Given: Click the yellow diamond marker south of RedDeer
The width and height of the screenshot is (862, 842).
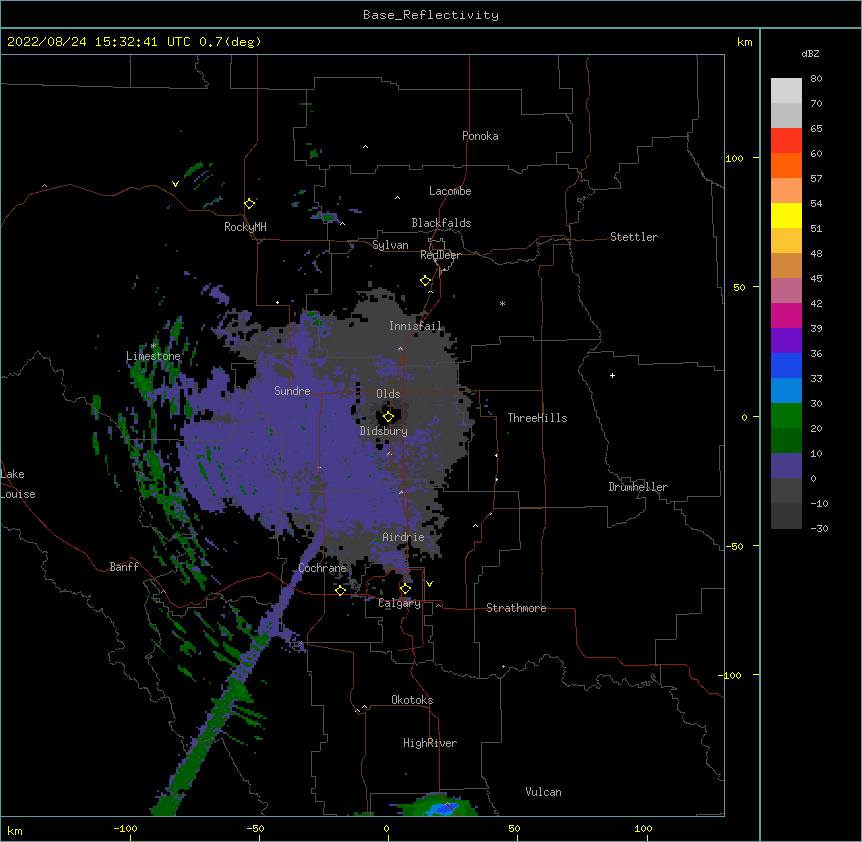Looking at the screenshot, I should (425, 281).
